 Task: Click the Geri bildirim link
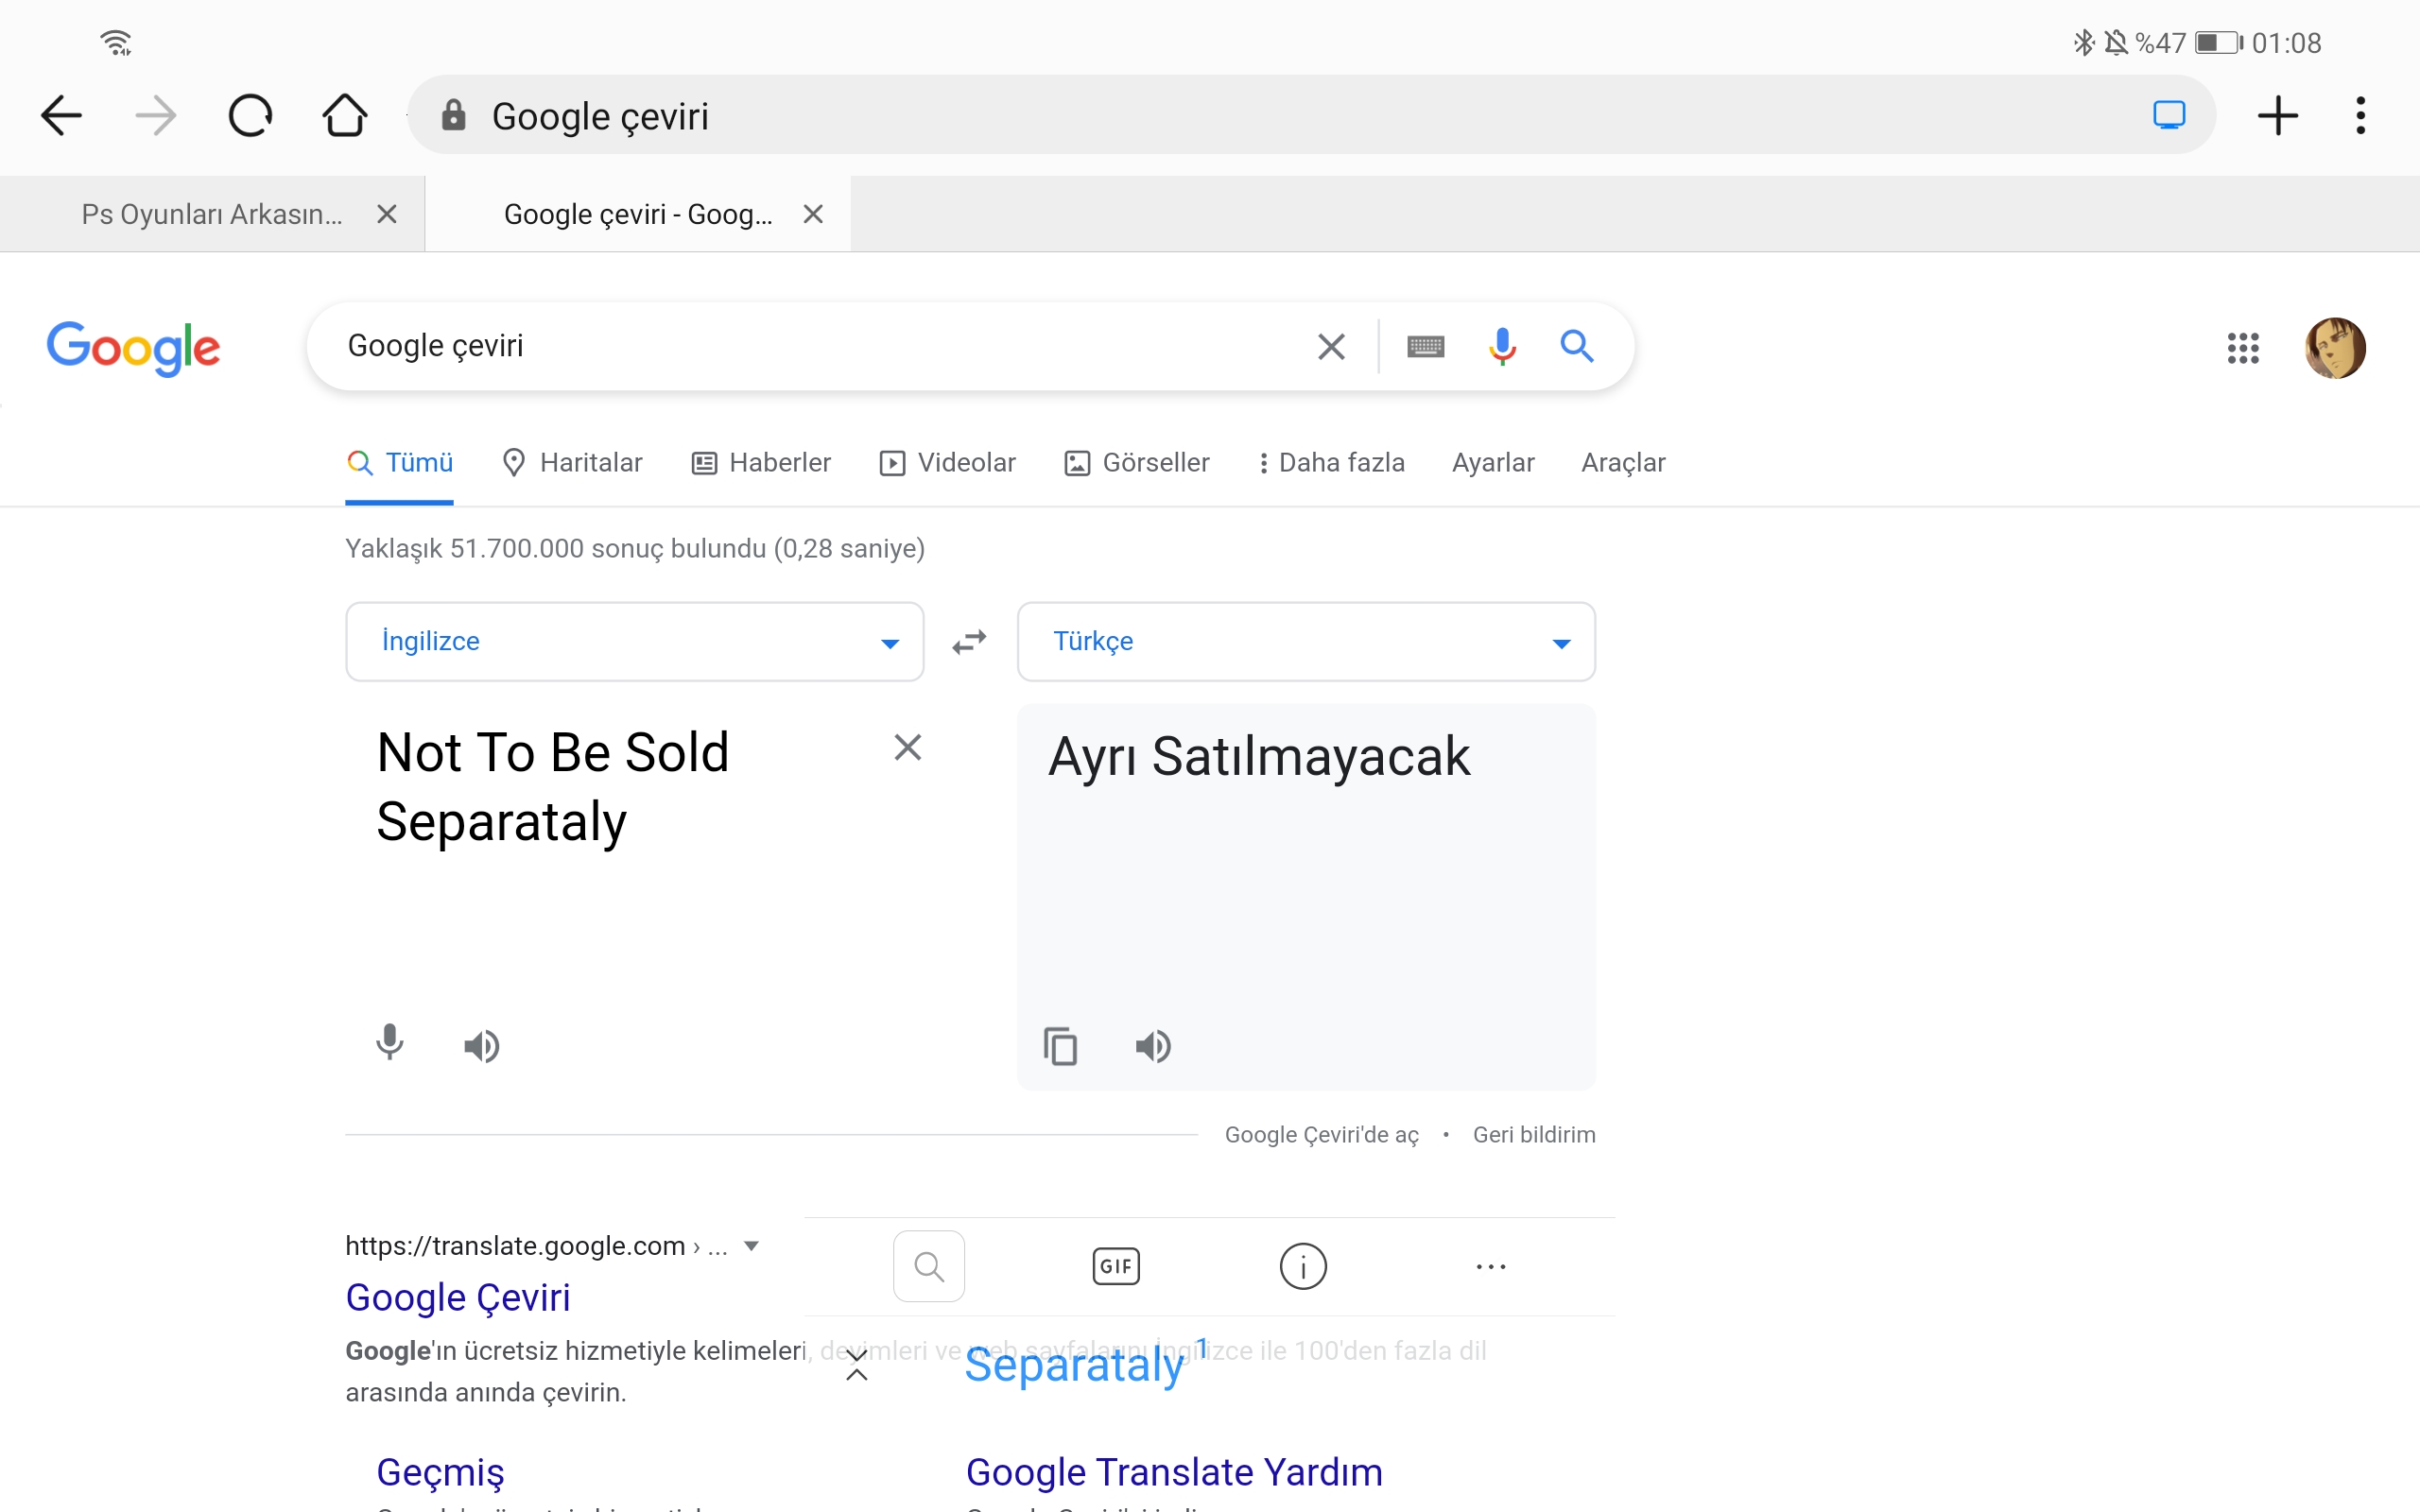1534,1135
